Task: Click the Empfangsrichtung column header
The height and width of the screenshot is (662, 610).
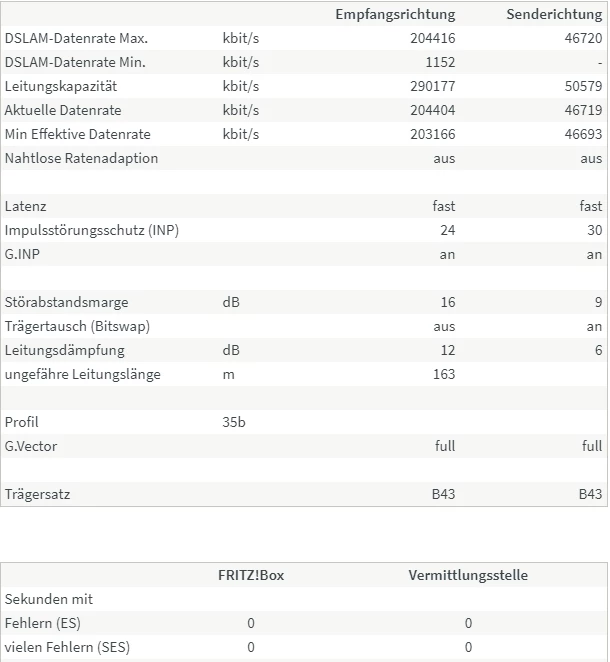Action: pyautogui.click(x=395, y=14)
